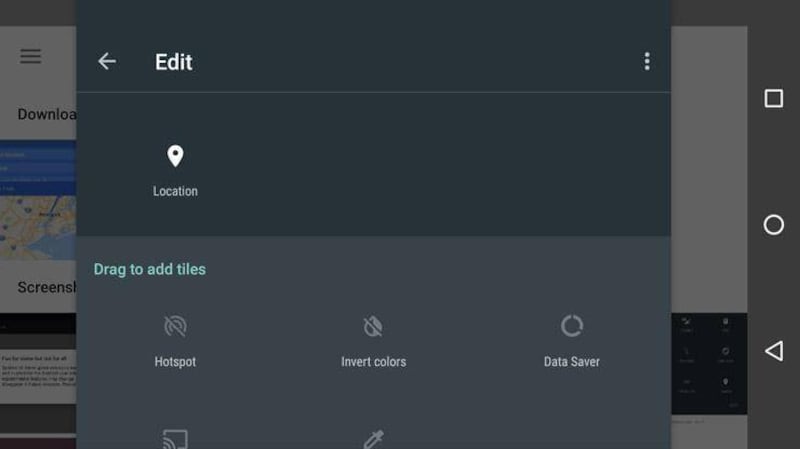The image size is (800, 449).
Task: Open the dark screenshot thumbnail at right
Action: tap(708, 362)
